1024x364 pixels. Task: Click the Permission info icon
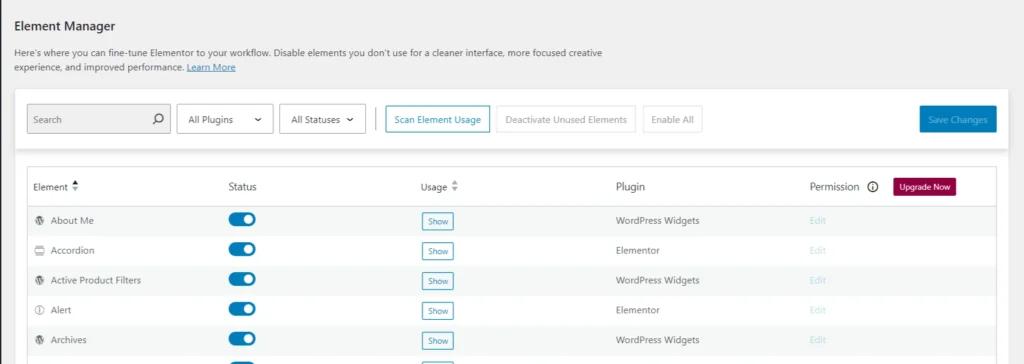(x=872, y=187)
